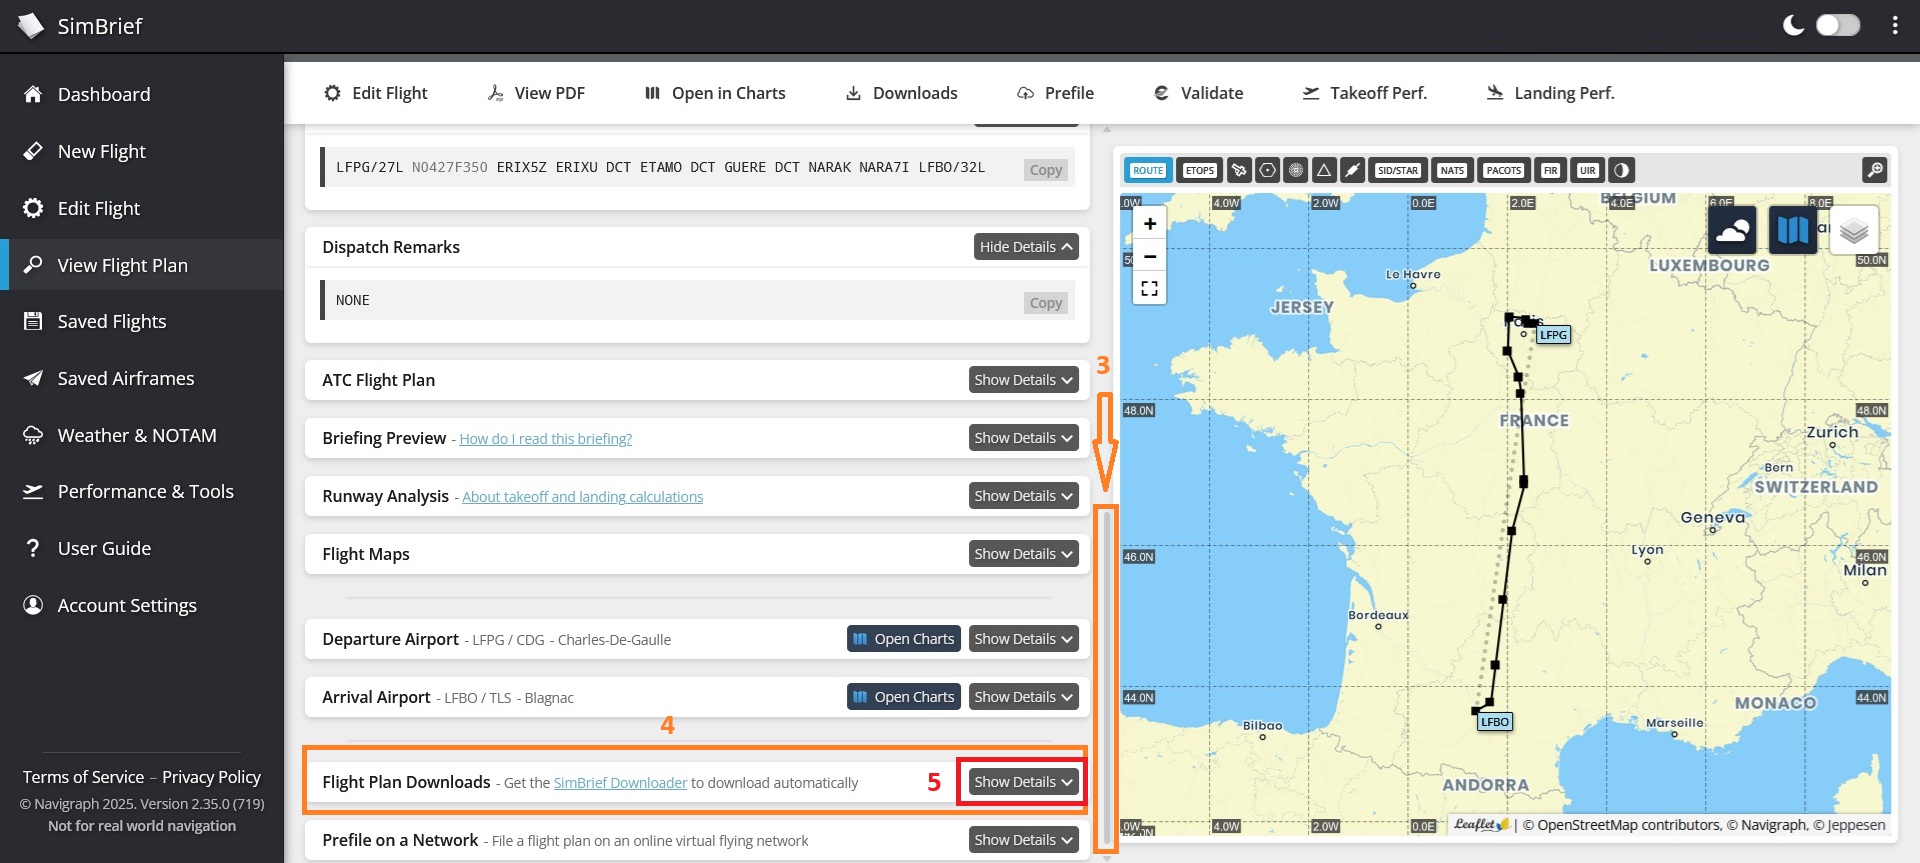Open Dashboard from sidebar
Image resolution: width=1920 pixels, height=863 pixels.
[x=142, y=94]
